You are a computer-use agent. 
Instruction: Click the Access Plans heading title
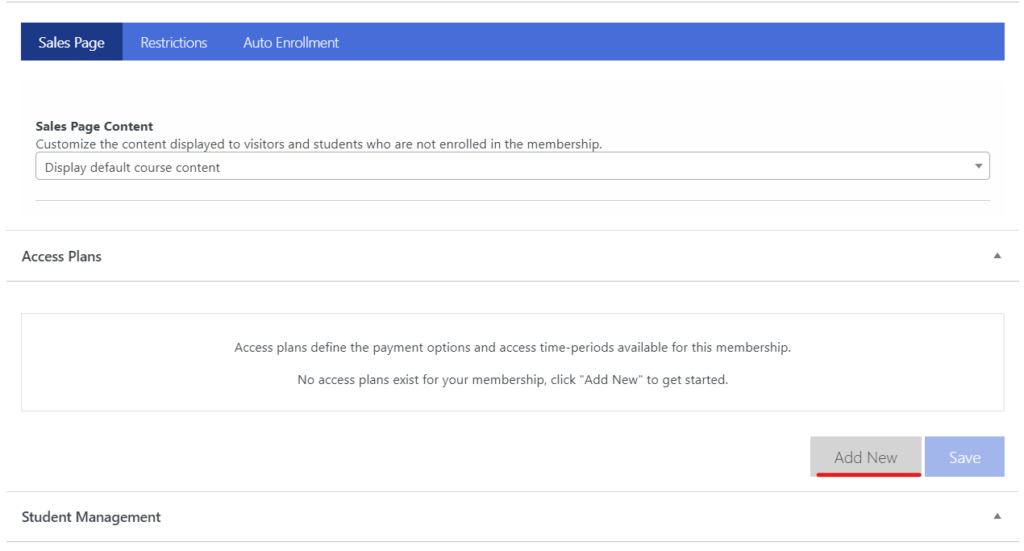(x=61, y=257)
